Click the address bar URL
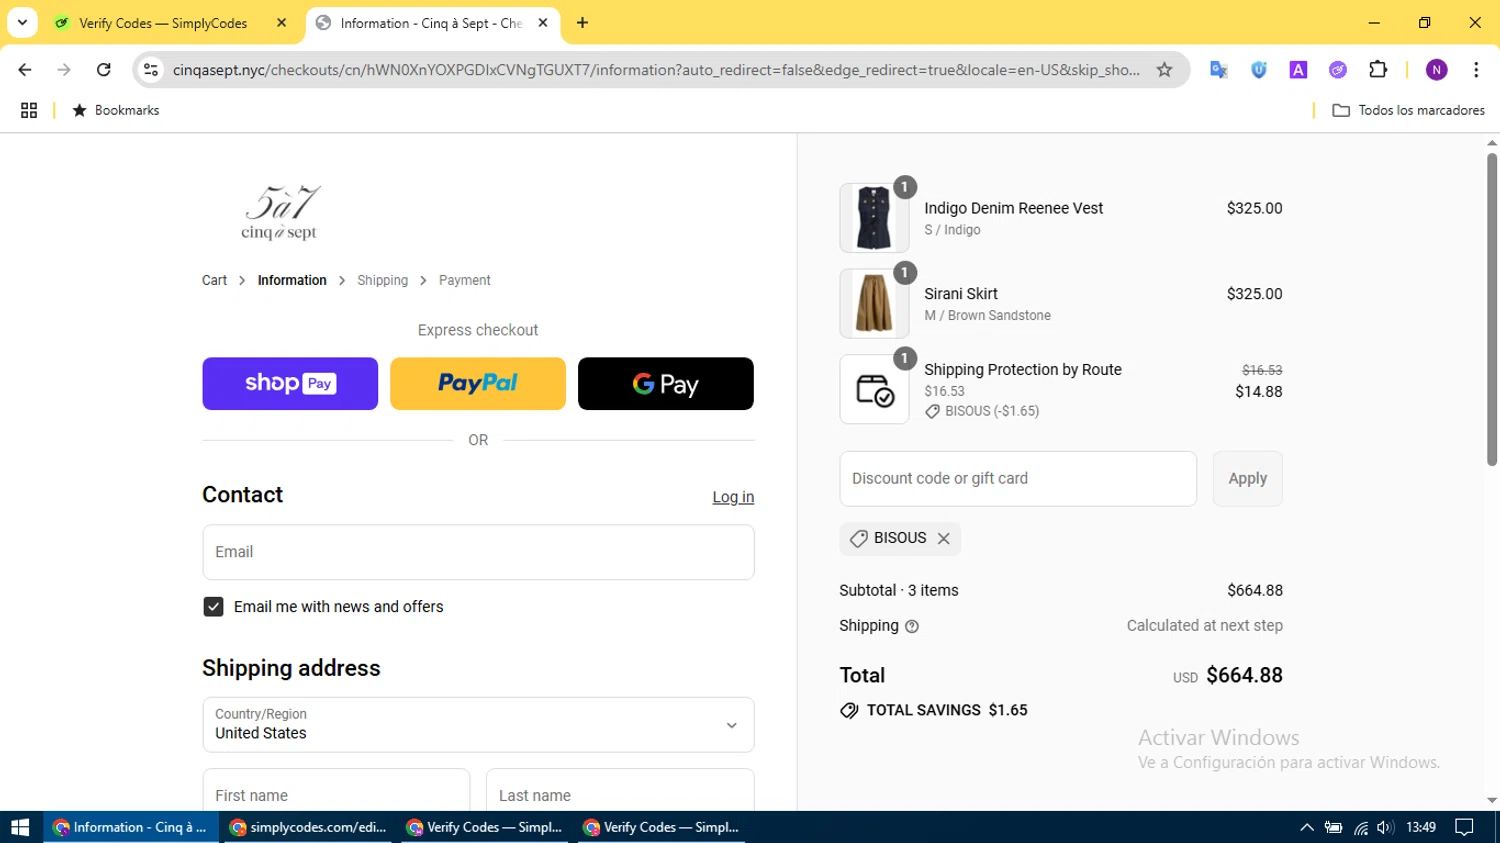Image resolution: width=1500 pixels, height=843 pixels. [655, 70]
